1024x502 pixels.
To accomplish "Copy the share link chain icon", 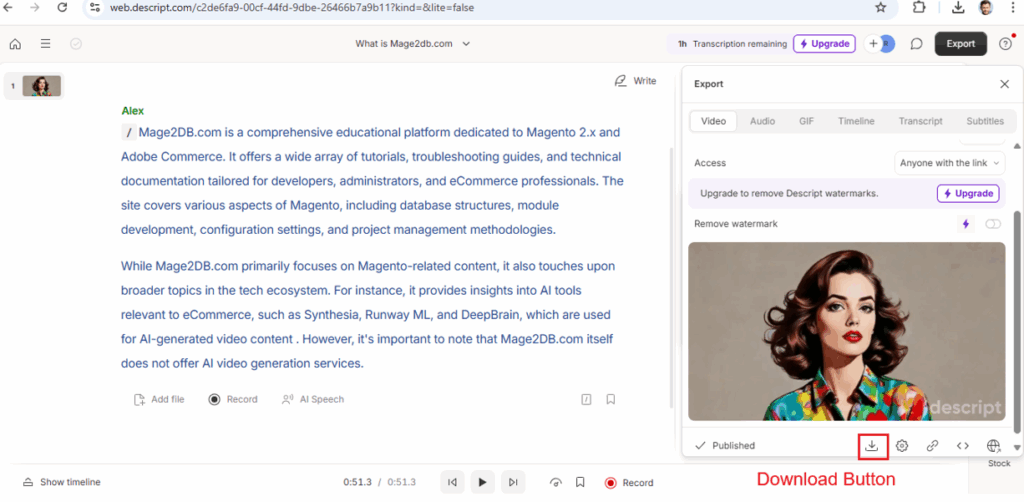I will (x=933, y=446).
